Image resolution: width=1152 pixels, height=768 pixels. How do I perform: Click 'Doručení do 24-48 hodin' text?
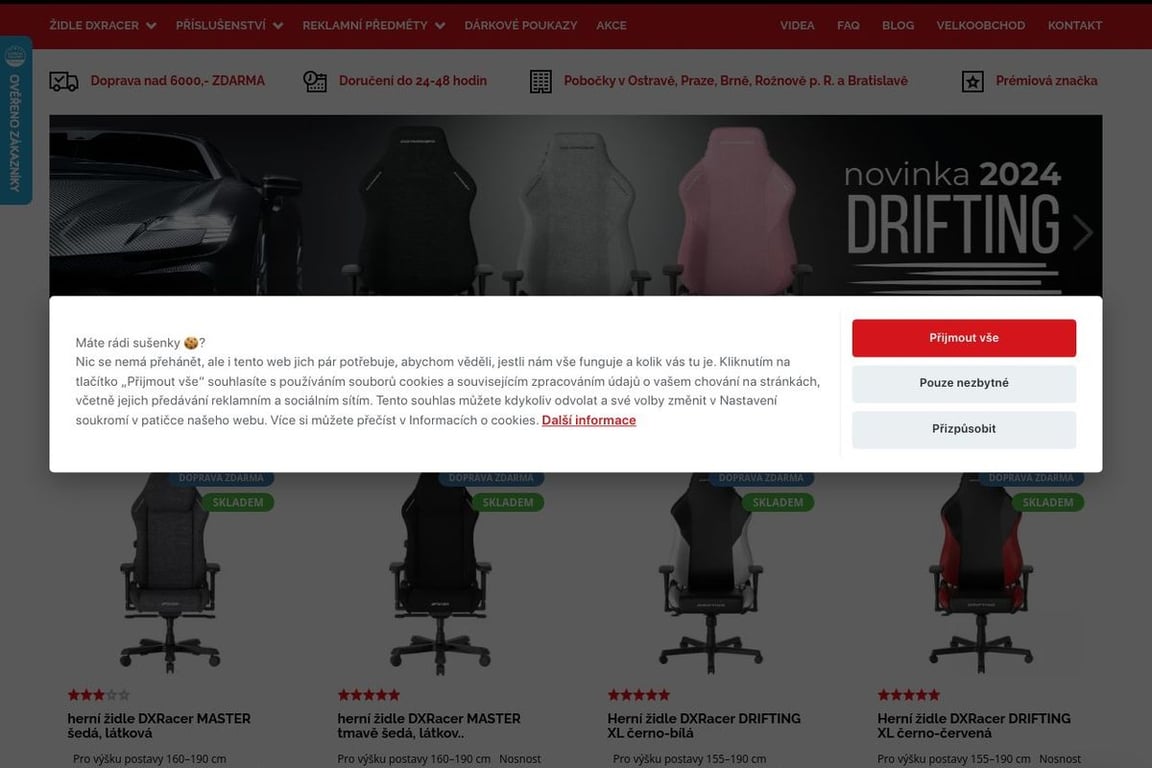coord(413,81)
